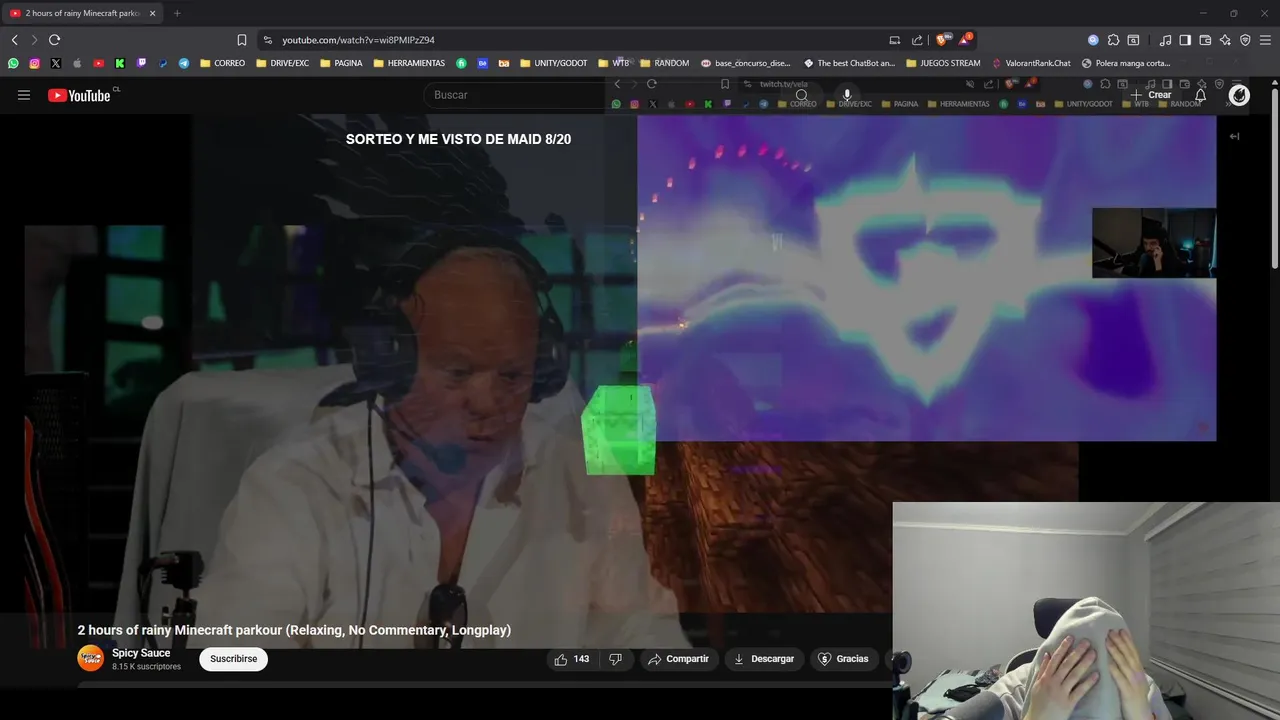1280x720 pixels.
Task: Bookmark this page with the bookmark icon
Action: [241, 40]
